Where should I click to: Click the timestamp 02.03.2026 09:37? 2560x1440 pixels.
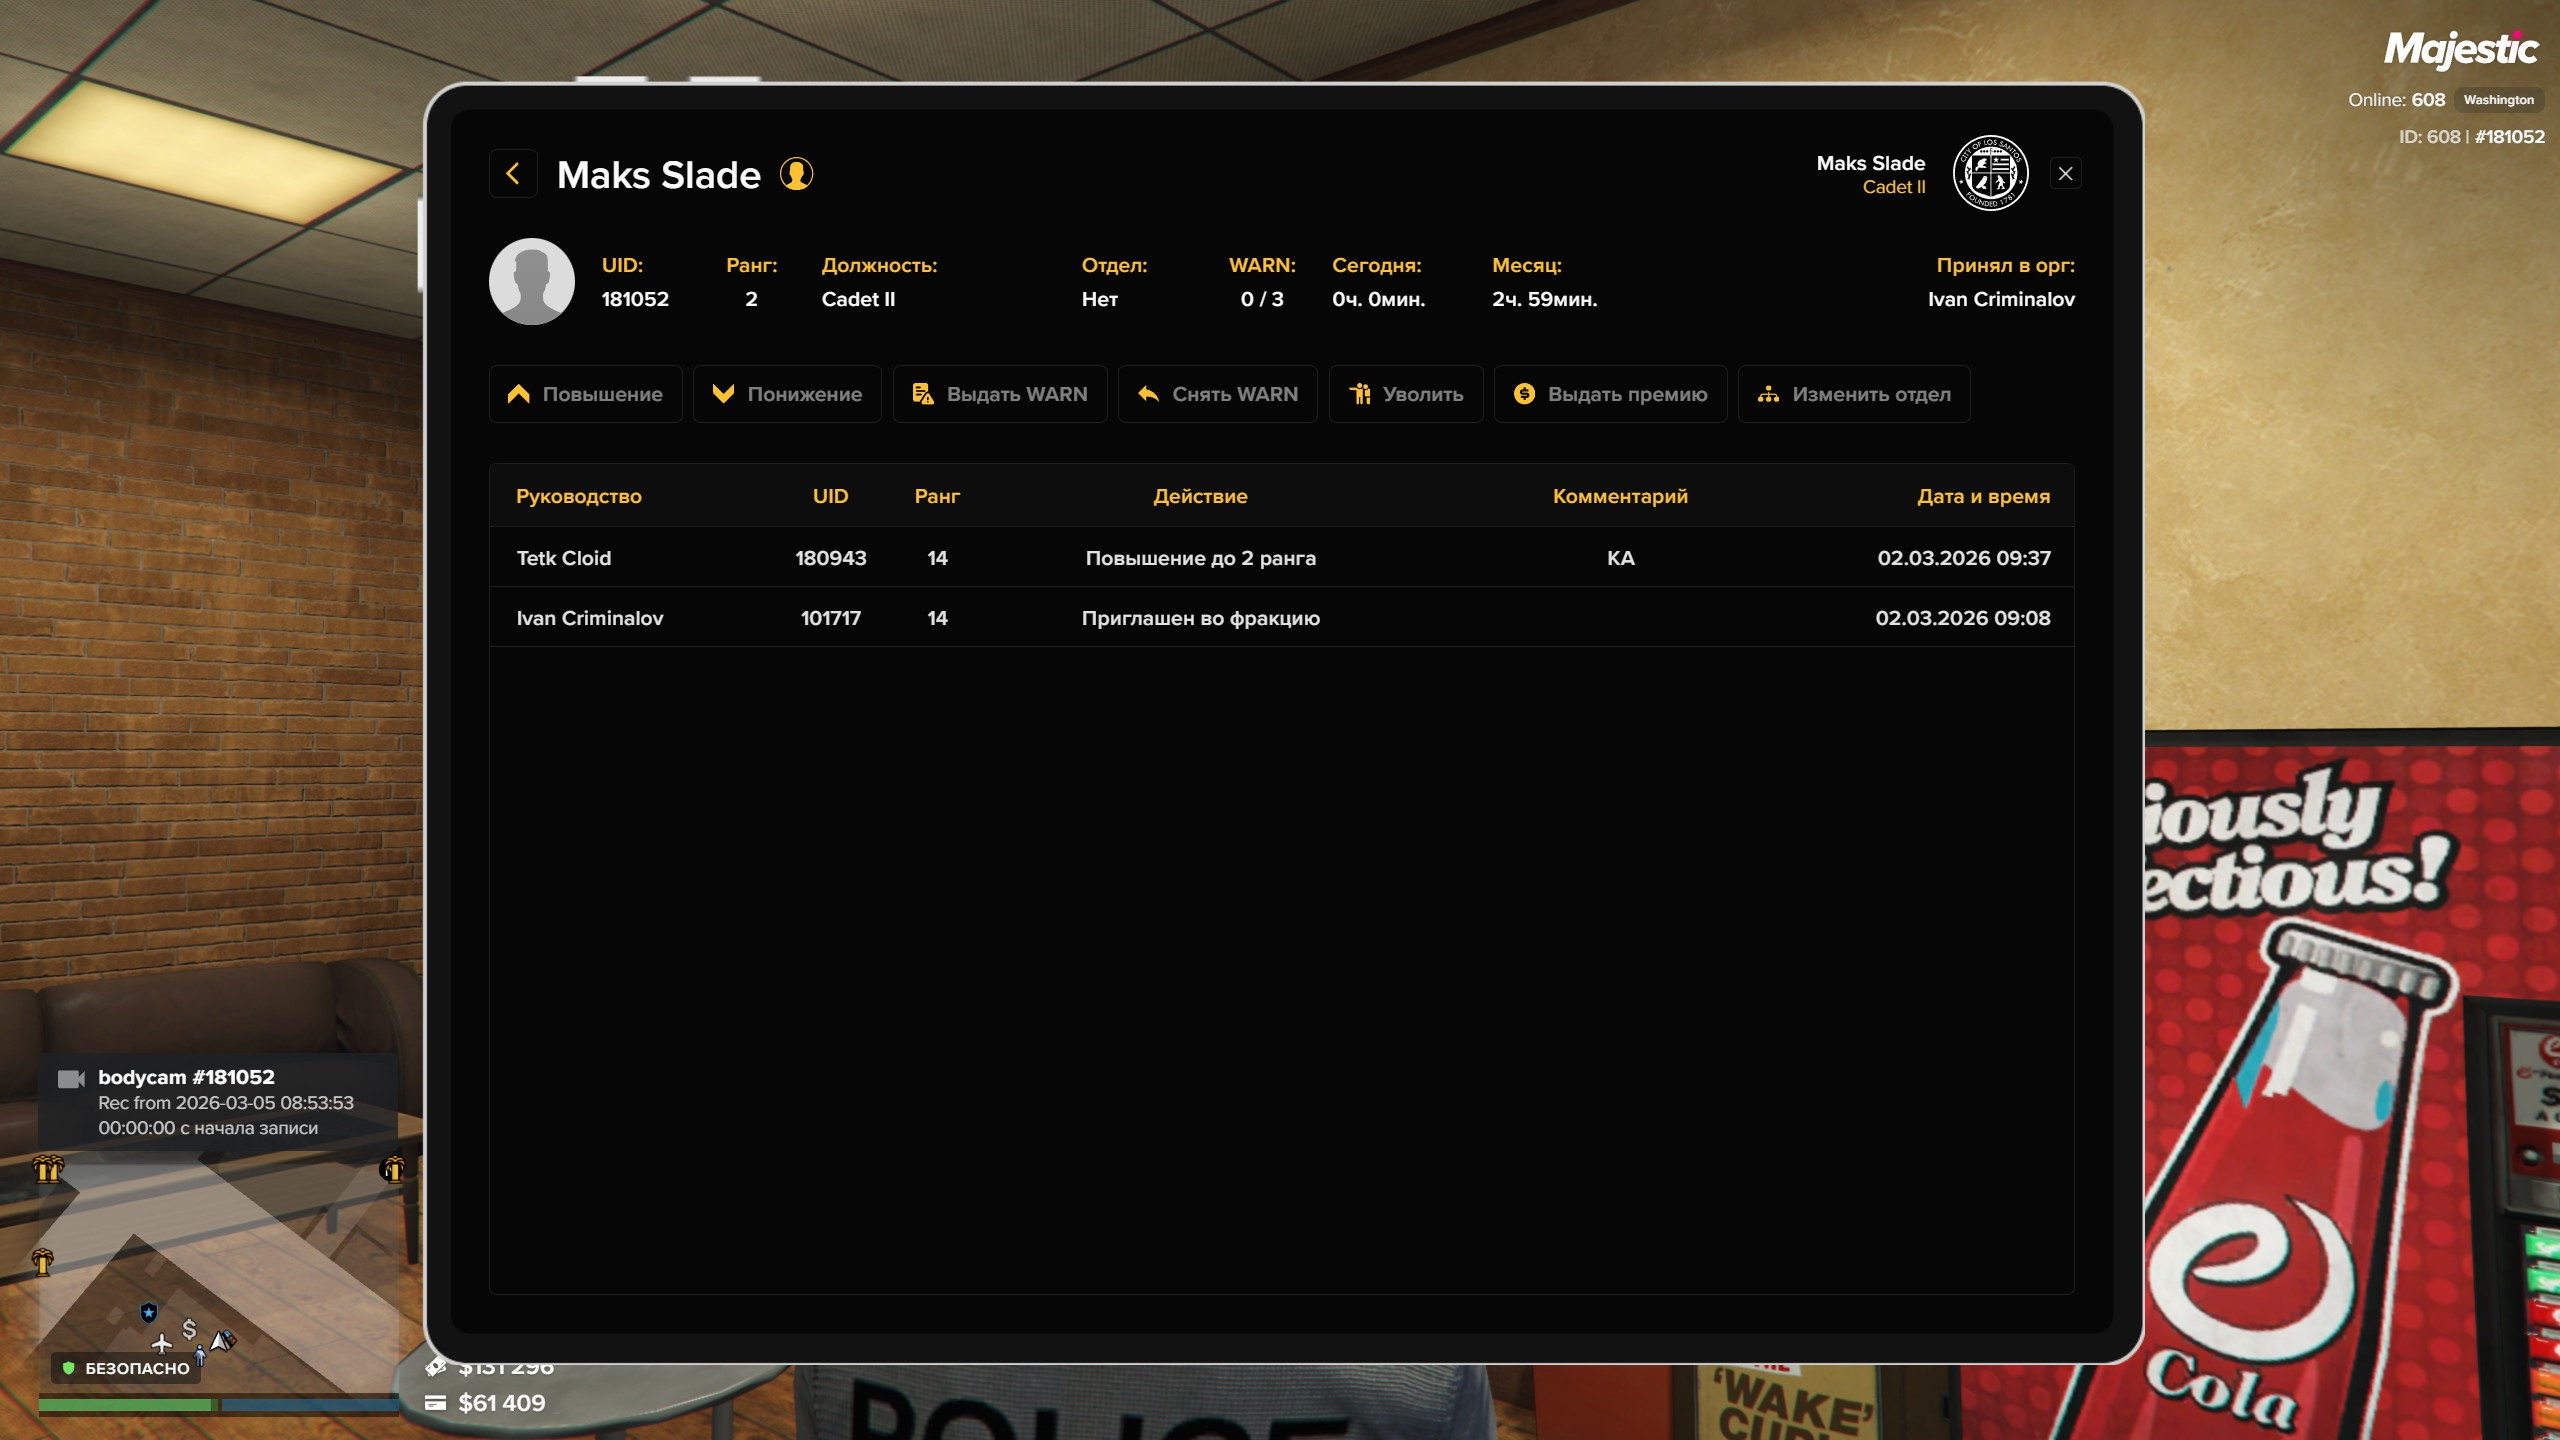click(1964, 558)
